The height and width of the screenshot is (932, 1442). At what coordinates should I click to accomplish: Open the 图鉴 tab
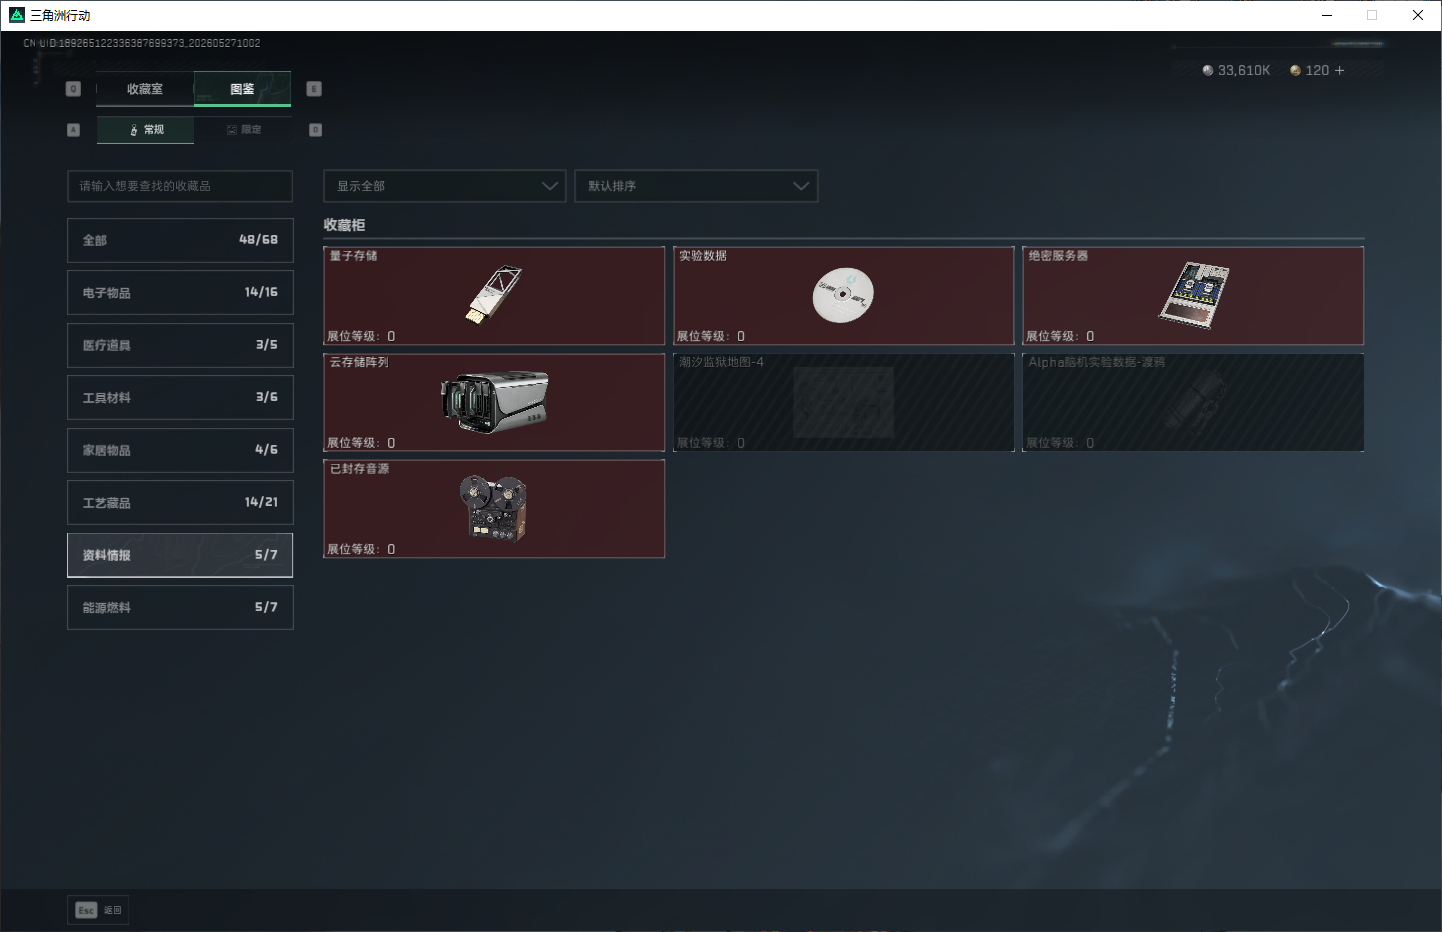click(x=242, y=89)
